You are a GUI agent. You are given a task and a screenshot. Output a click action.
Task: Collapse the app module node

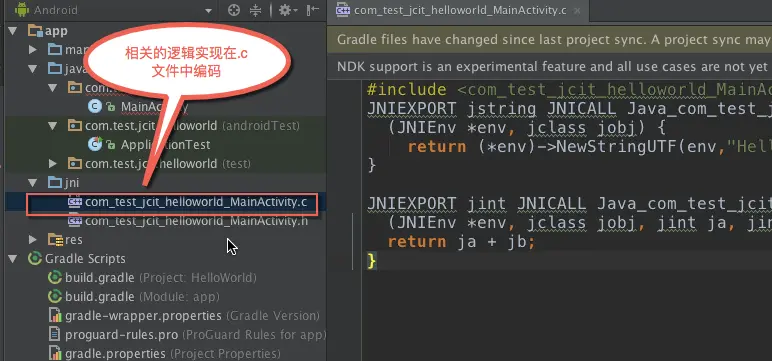[x=13, y=31]
